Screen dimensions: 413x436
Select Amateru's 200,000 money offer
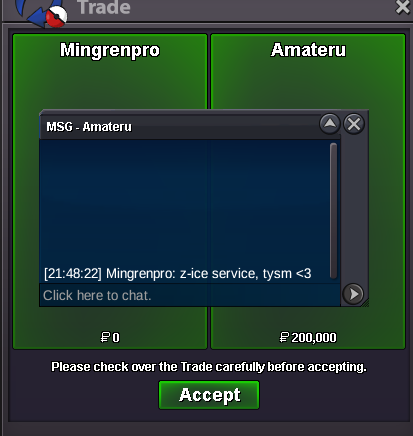pos(314,338)
